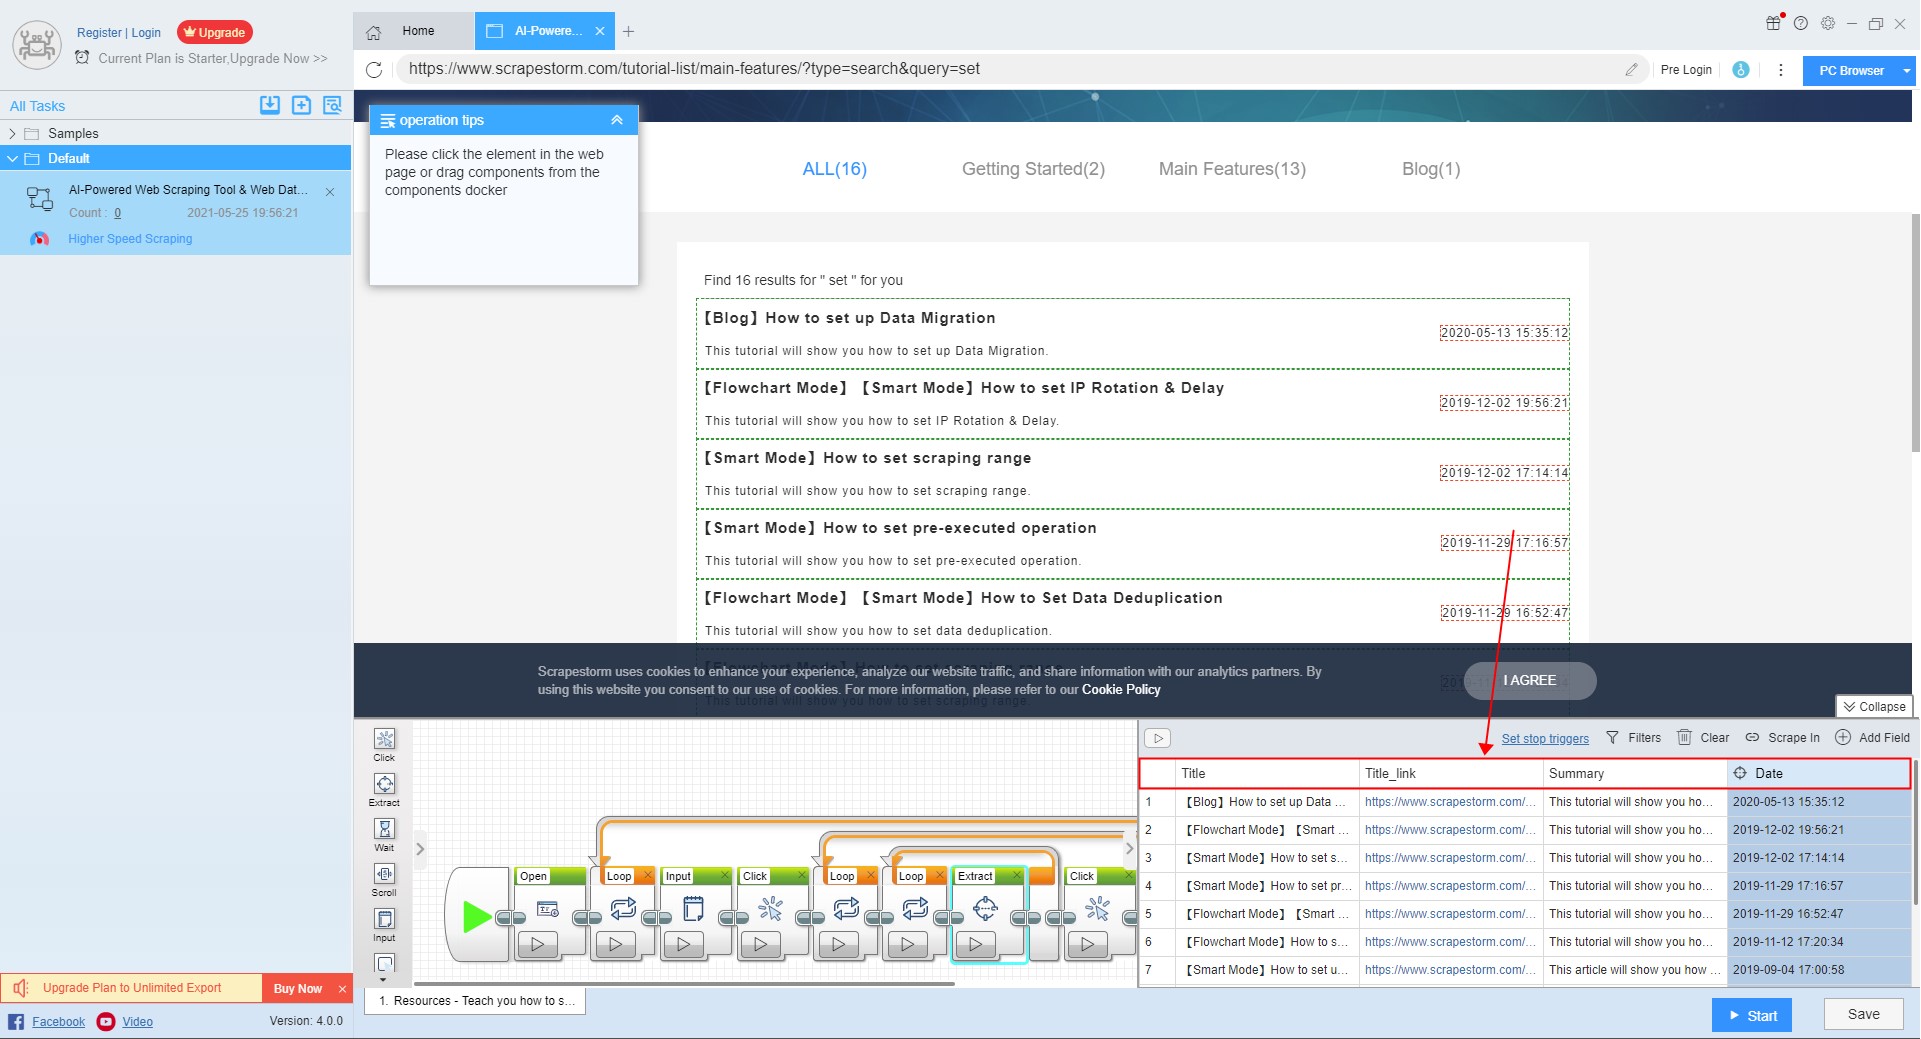Select the Extract component in the docker
This screenshot has height=1039, width=1921.
tap(384, 789)
